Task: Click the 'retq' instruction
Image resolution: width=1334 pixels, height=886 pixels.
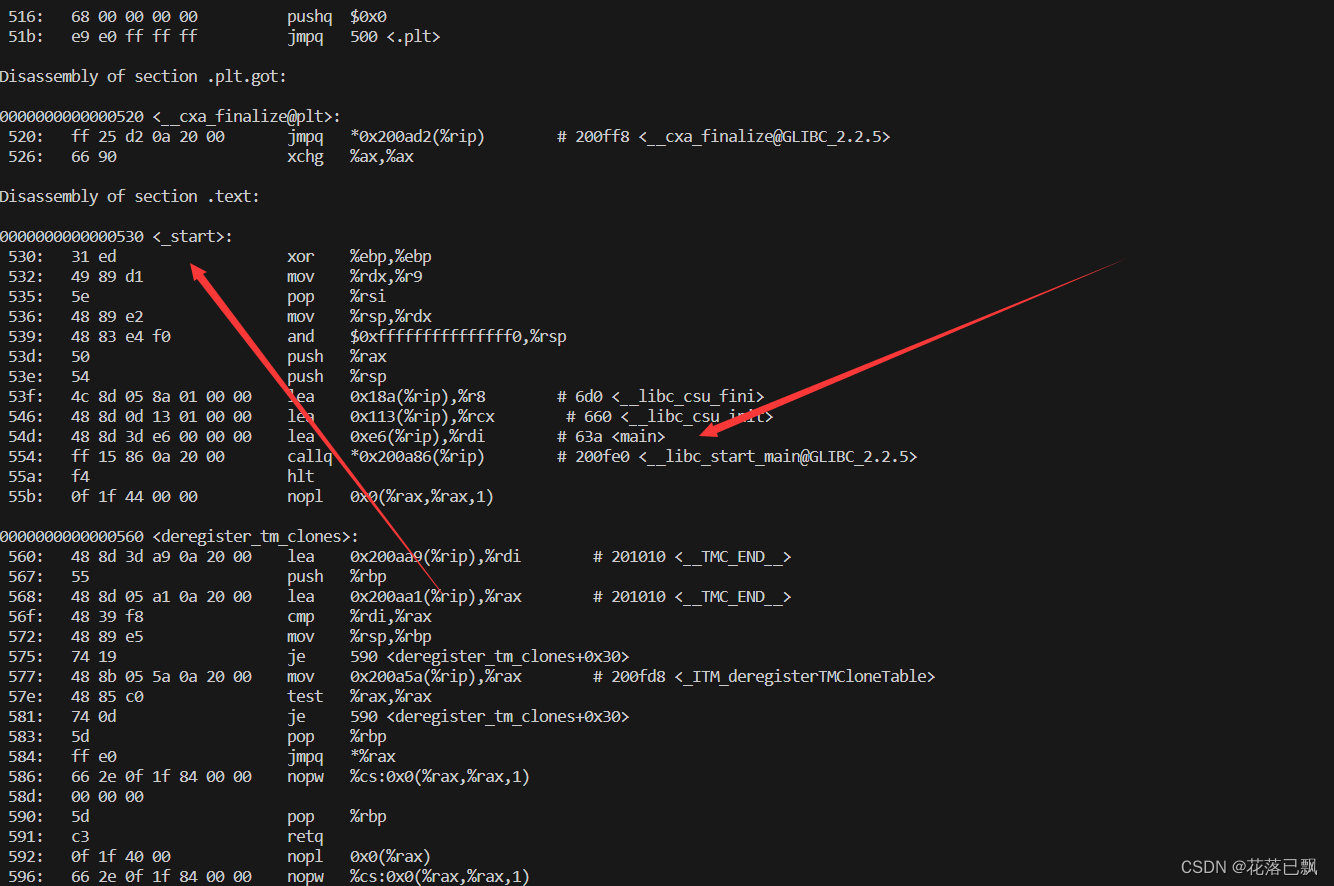Action: 305,837
